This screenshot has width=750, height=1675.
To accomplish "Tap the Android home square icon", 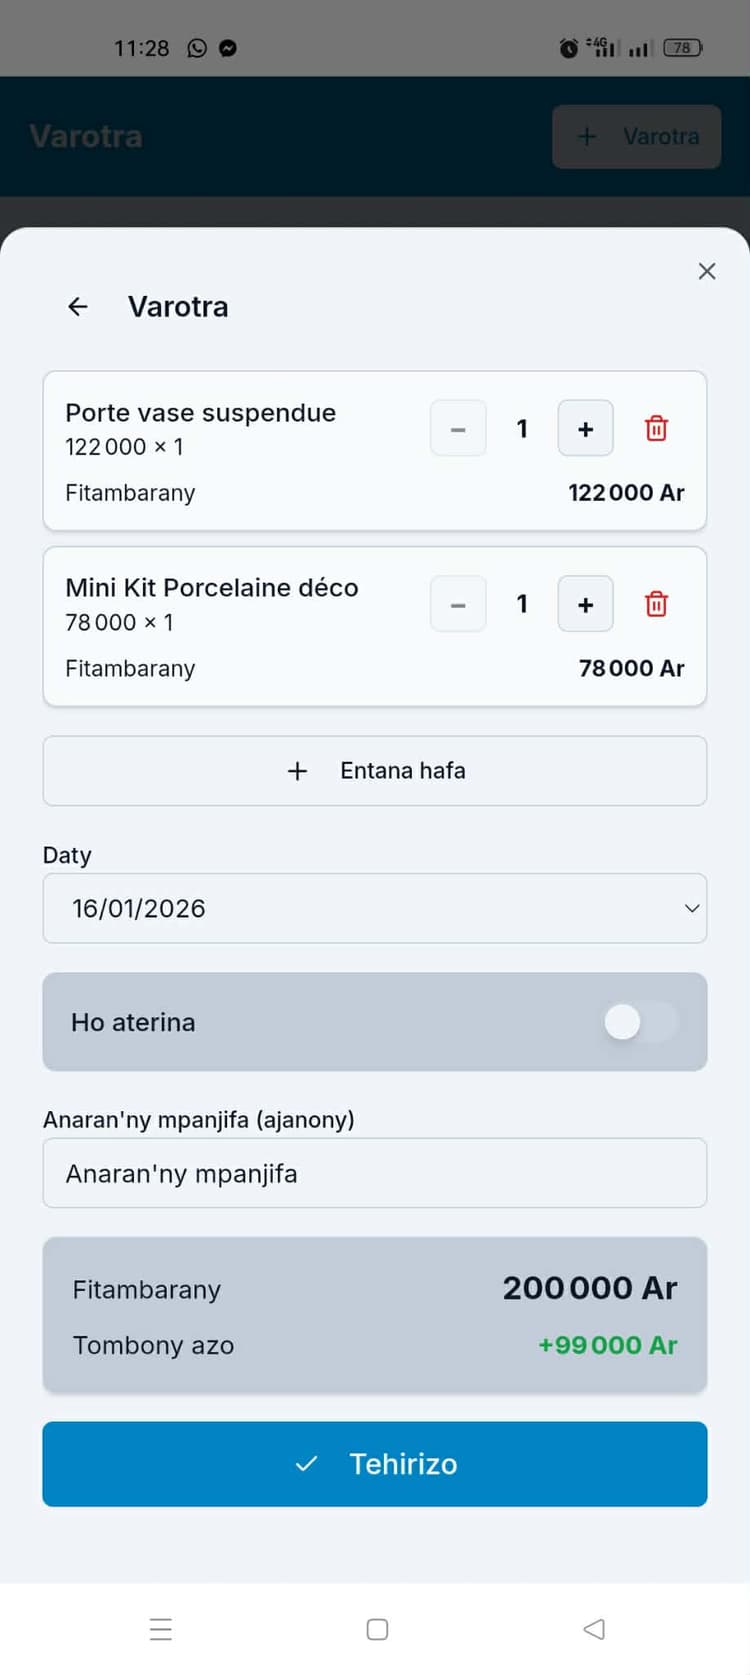I will [x=377, y=1629].
